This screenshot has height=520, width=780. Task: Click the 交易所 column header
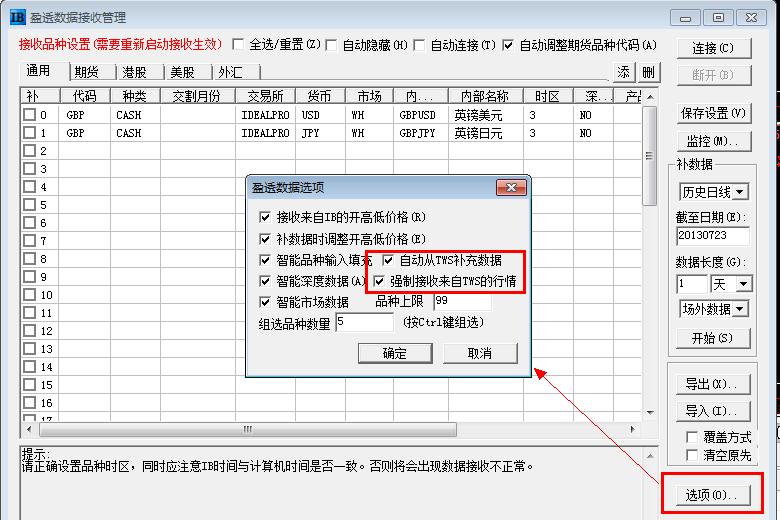(266, 96)
